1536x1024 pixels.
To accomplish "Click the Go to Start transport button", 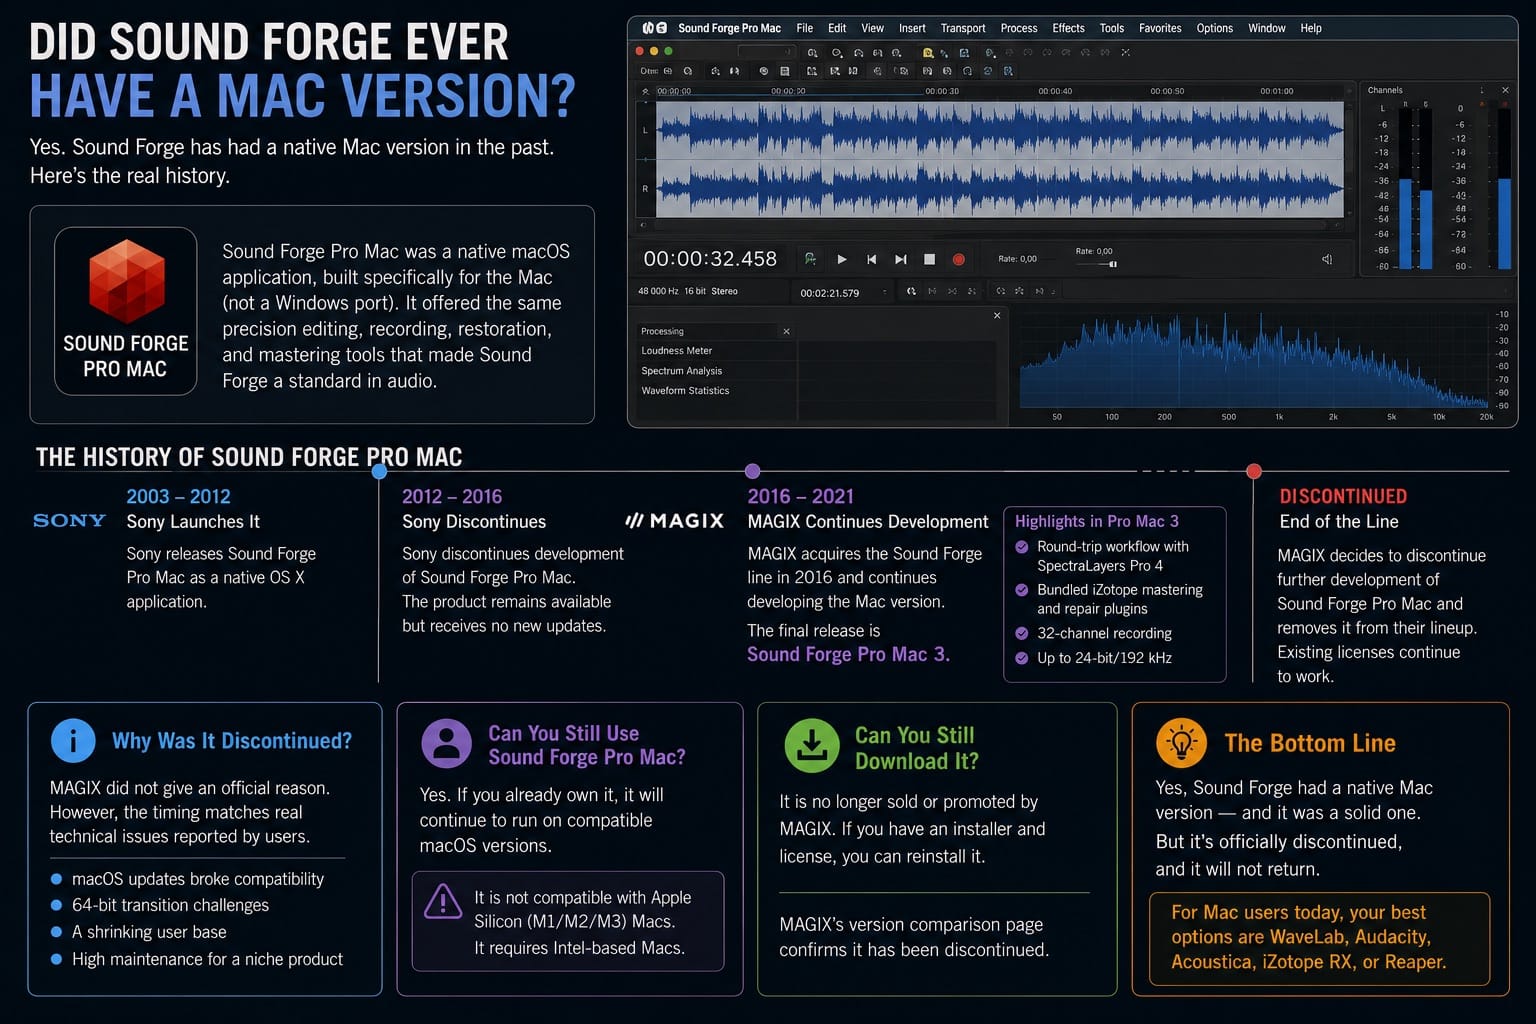I will click(x=871, y=259).
